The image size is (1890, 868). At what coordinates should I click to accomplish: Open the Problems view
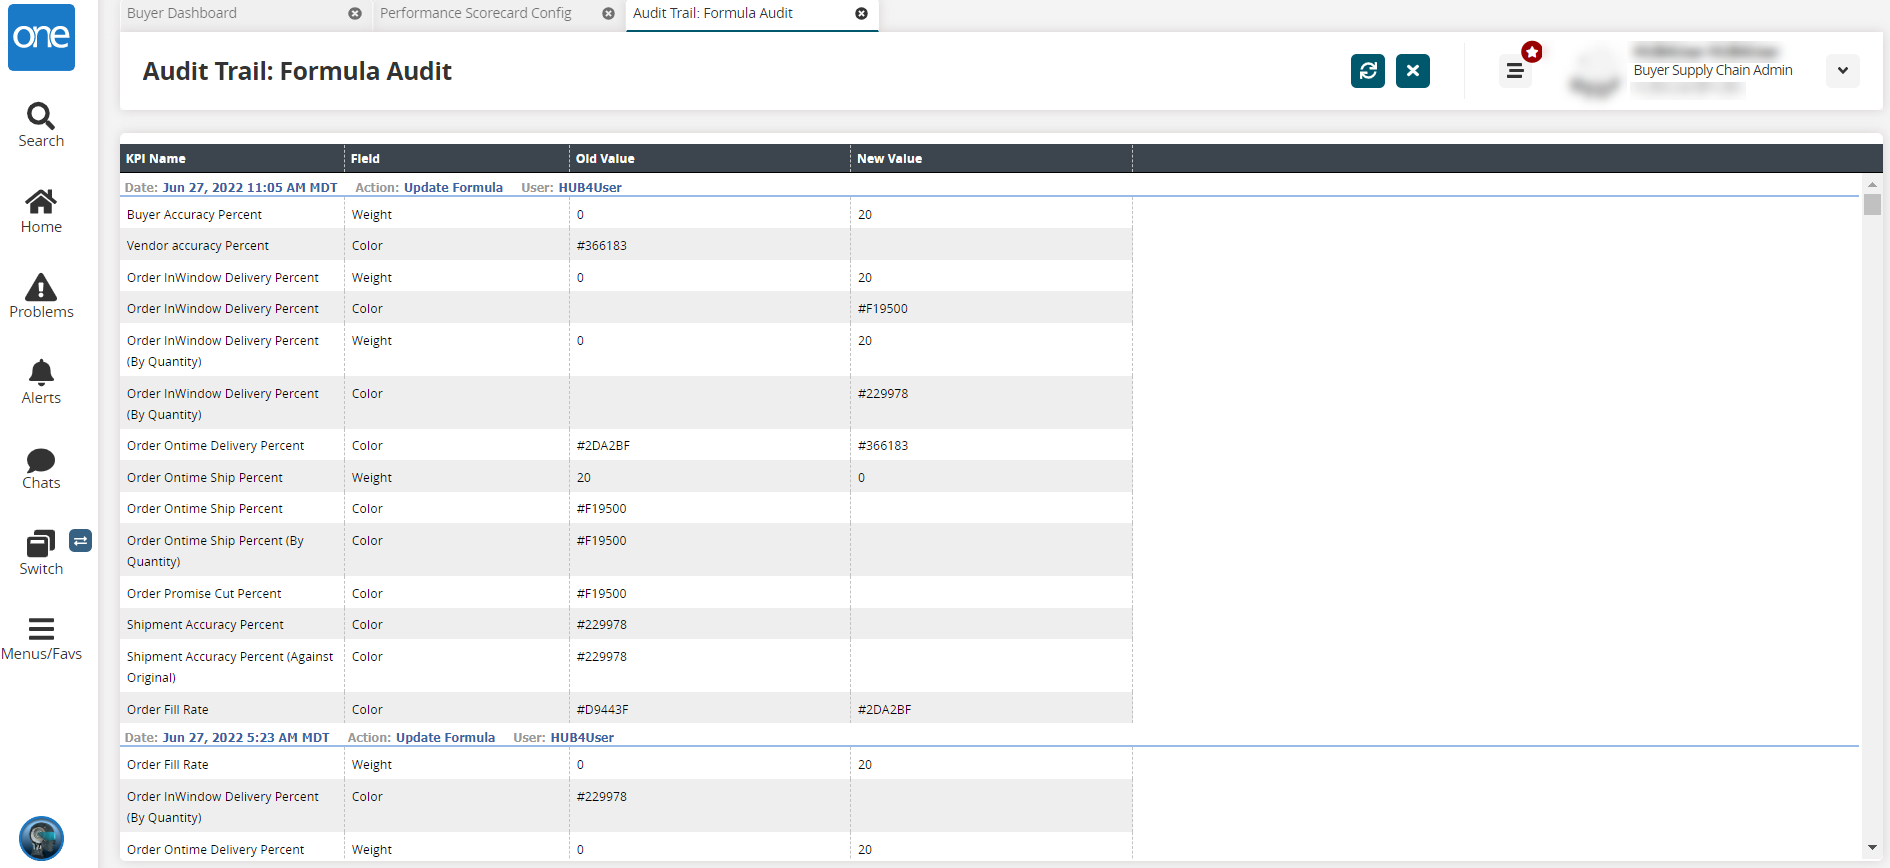pos(41,296)
